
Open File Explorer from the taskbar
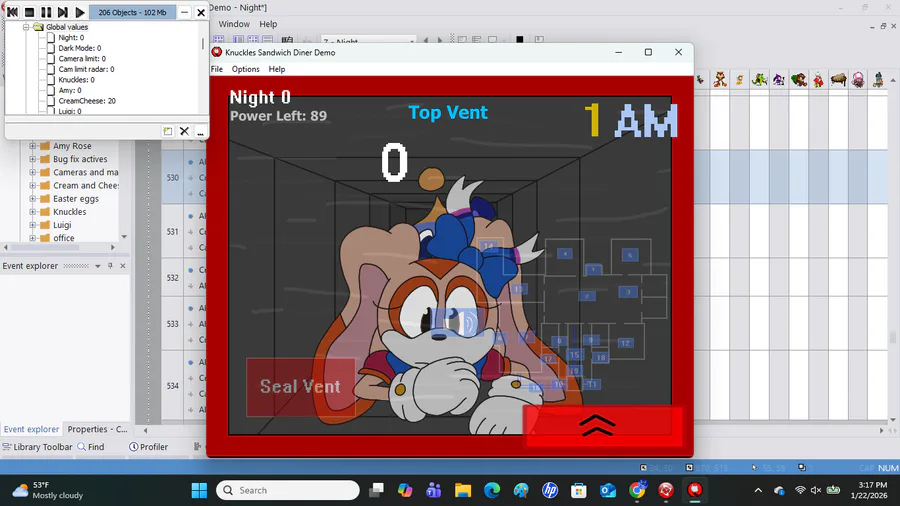tap(463, 491)
